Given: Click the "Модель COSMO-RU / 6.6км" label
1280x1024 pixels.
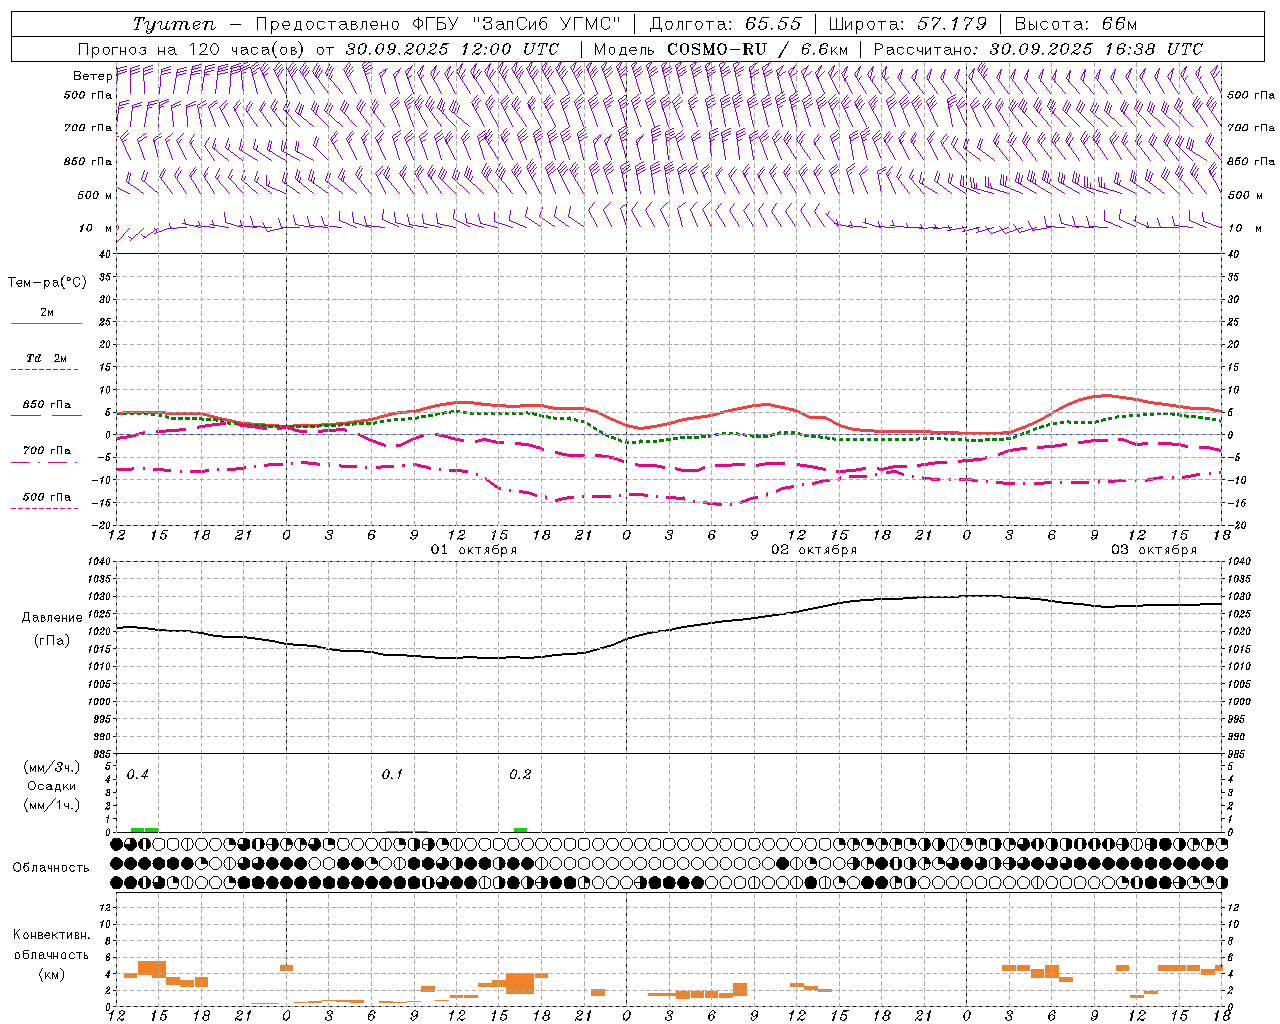Looking at the screenshot, I should 721,49.
